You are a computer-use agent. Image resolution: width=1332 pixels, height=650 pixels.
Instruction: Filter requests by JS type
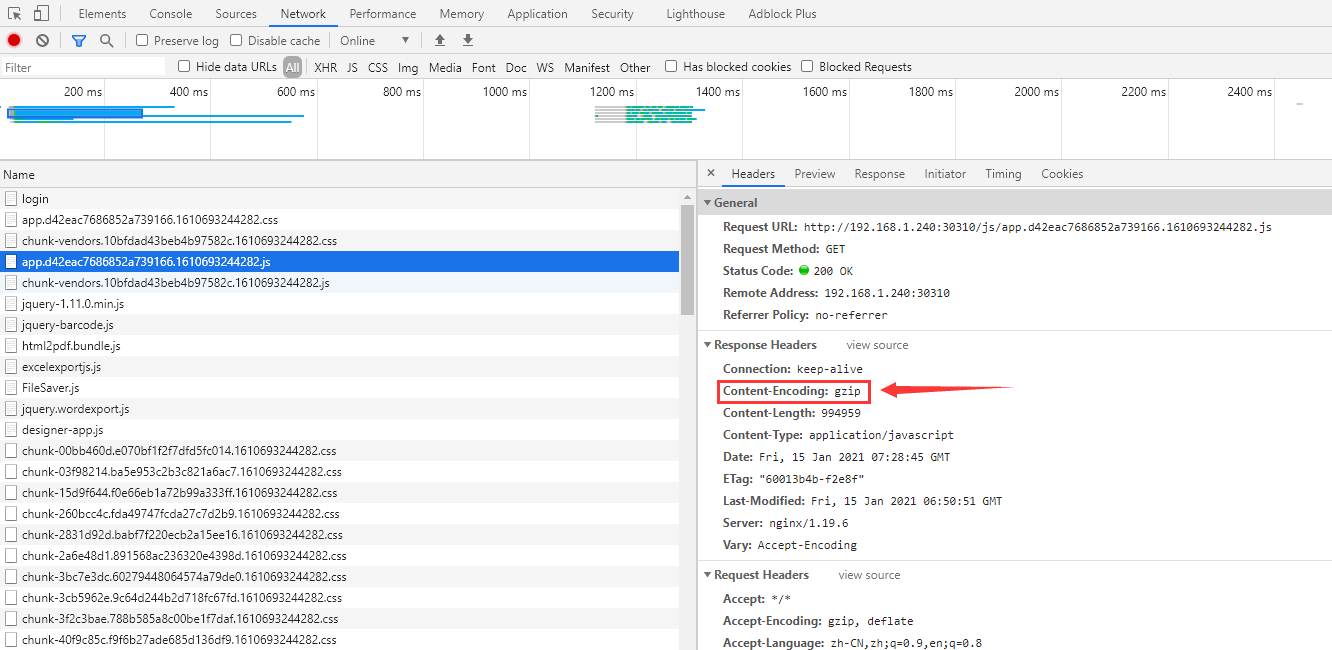pos(352,67)
